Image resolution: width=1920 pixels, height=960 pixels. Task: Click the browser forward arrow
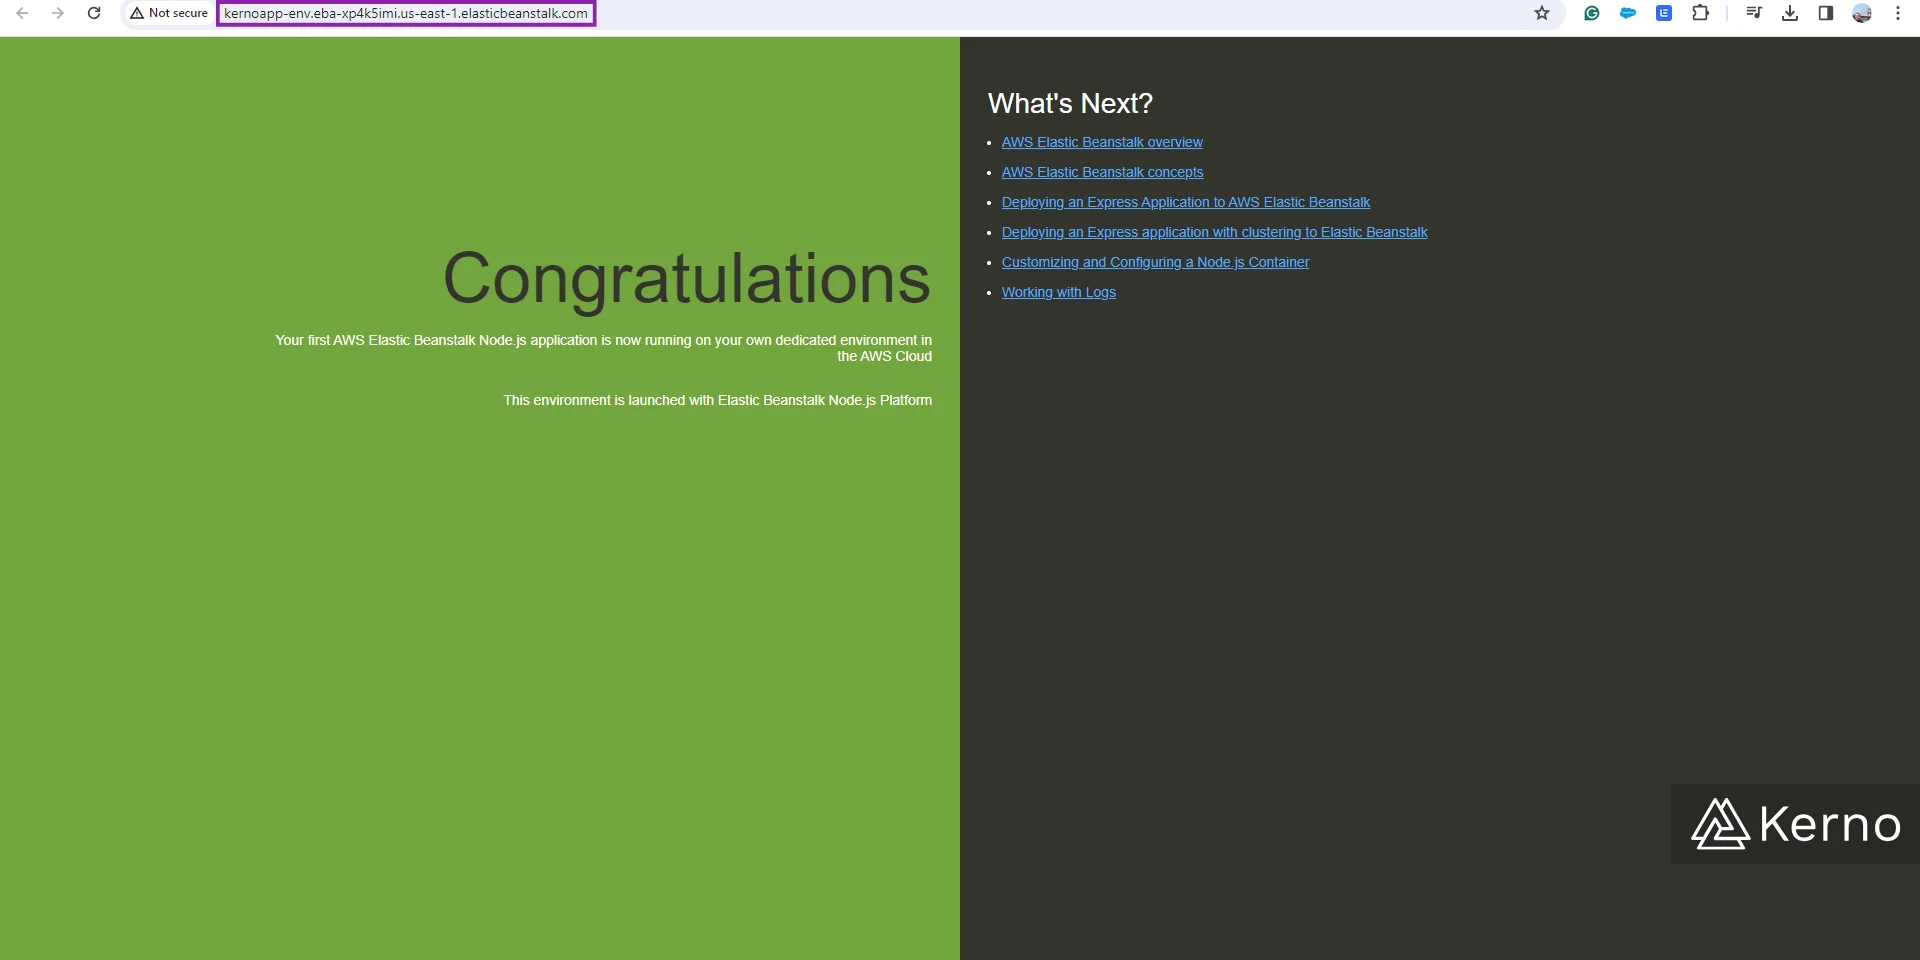[x=58, y=13]
